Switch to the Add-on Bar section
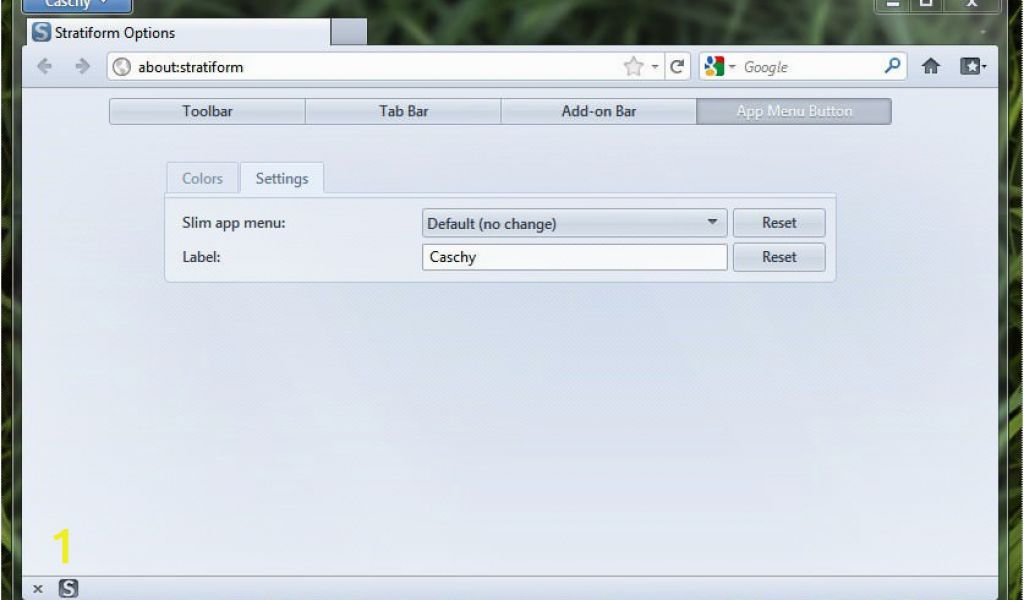1024x600 pixels. pyautogui.click(x=598, y=111)
